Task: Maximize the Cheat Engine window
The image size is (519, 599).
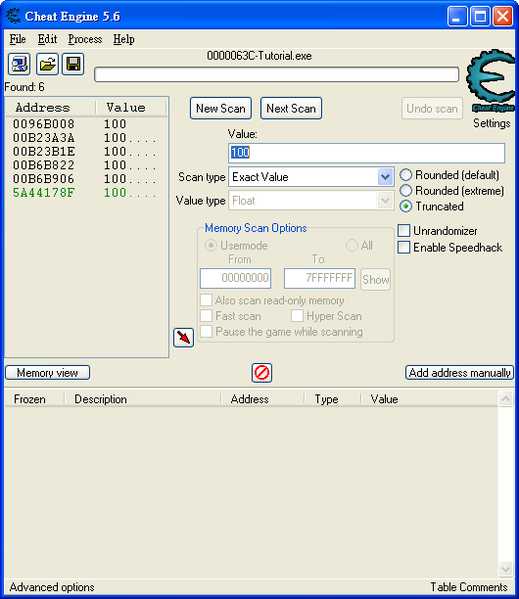Action: [x=480, y=16]
